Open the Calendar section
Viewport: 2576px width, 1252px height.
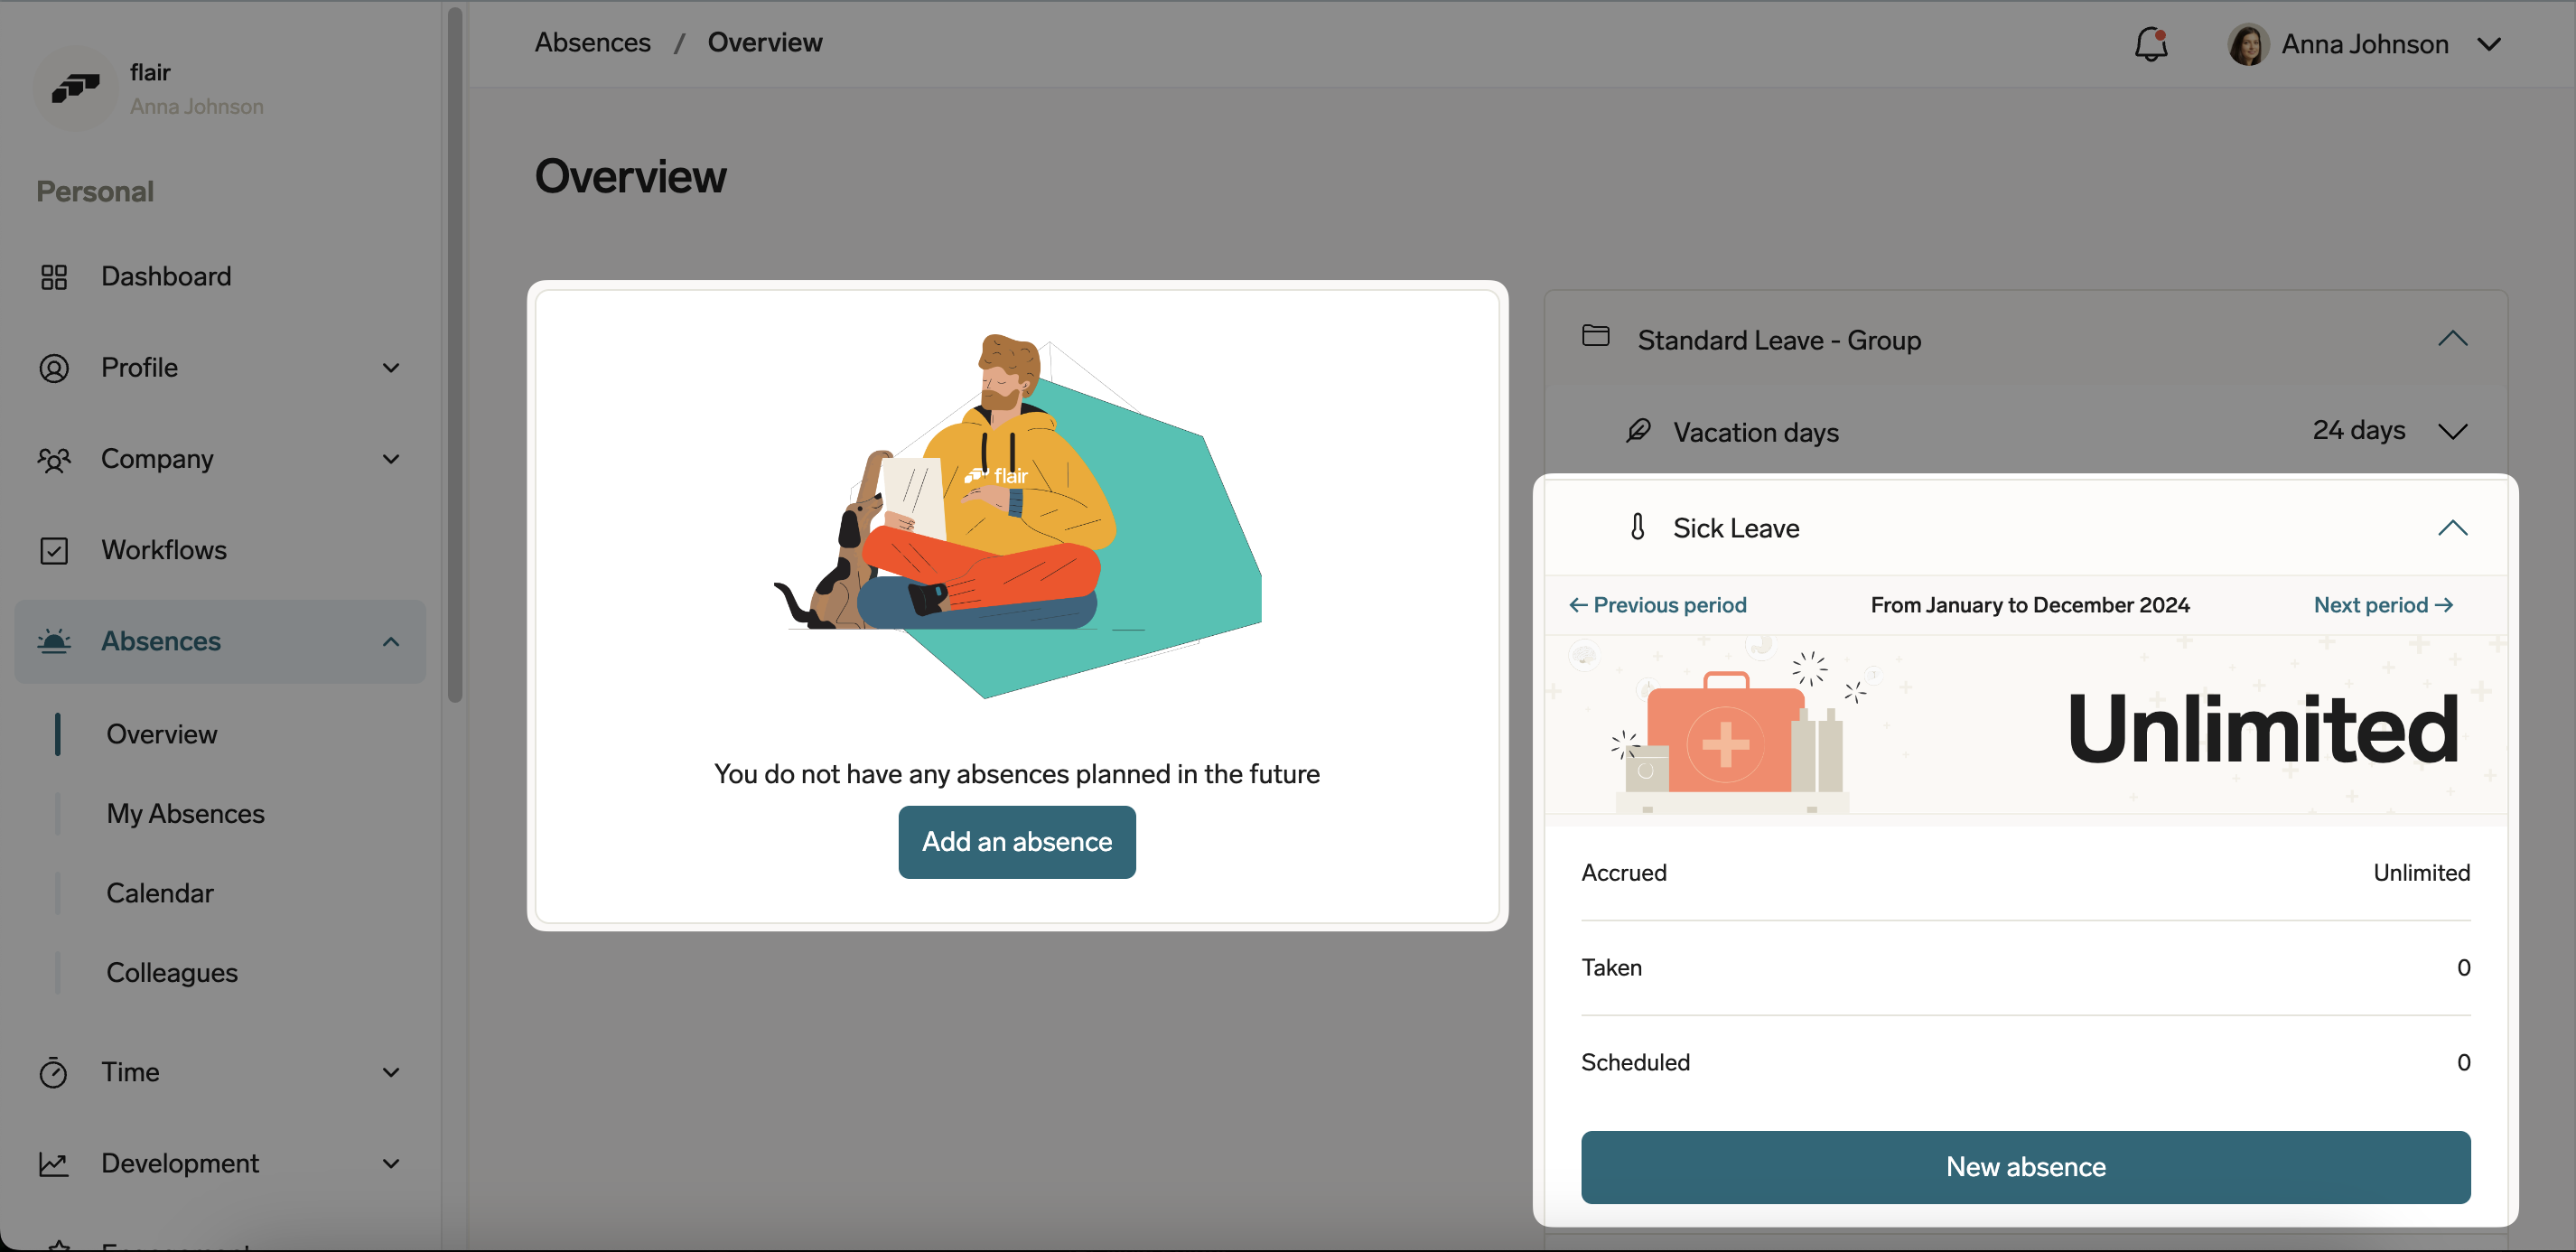pyautogui.click(x=160, y=892)
